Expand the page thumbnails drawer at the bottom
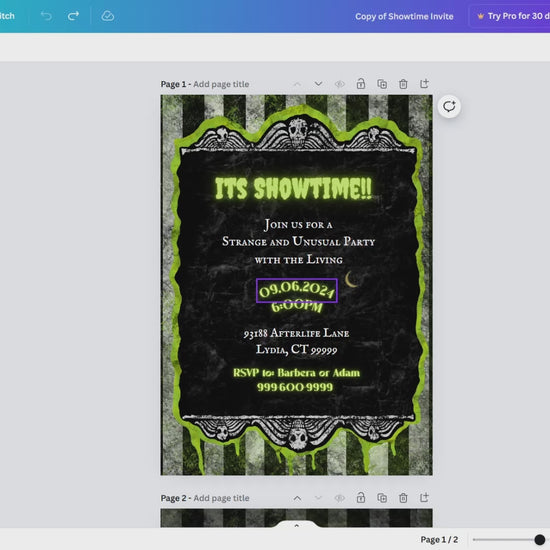Viewport: 550px width, 550px height. (297, 525)
